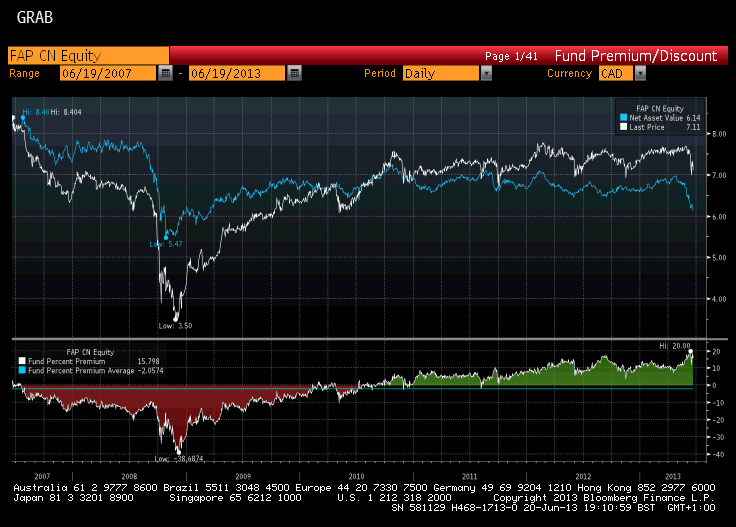Image resolution: width=736 pixels, height=527 pixels.
Task: Click the 6.00 price axis value
Action: (x=719, y=217)
